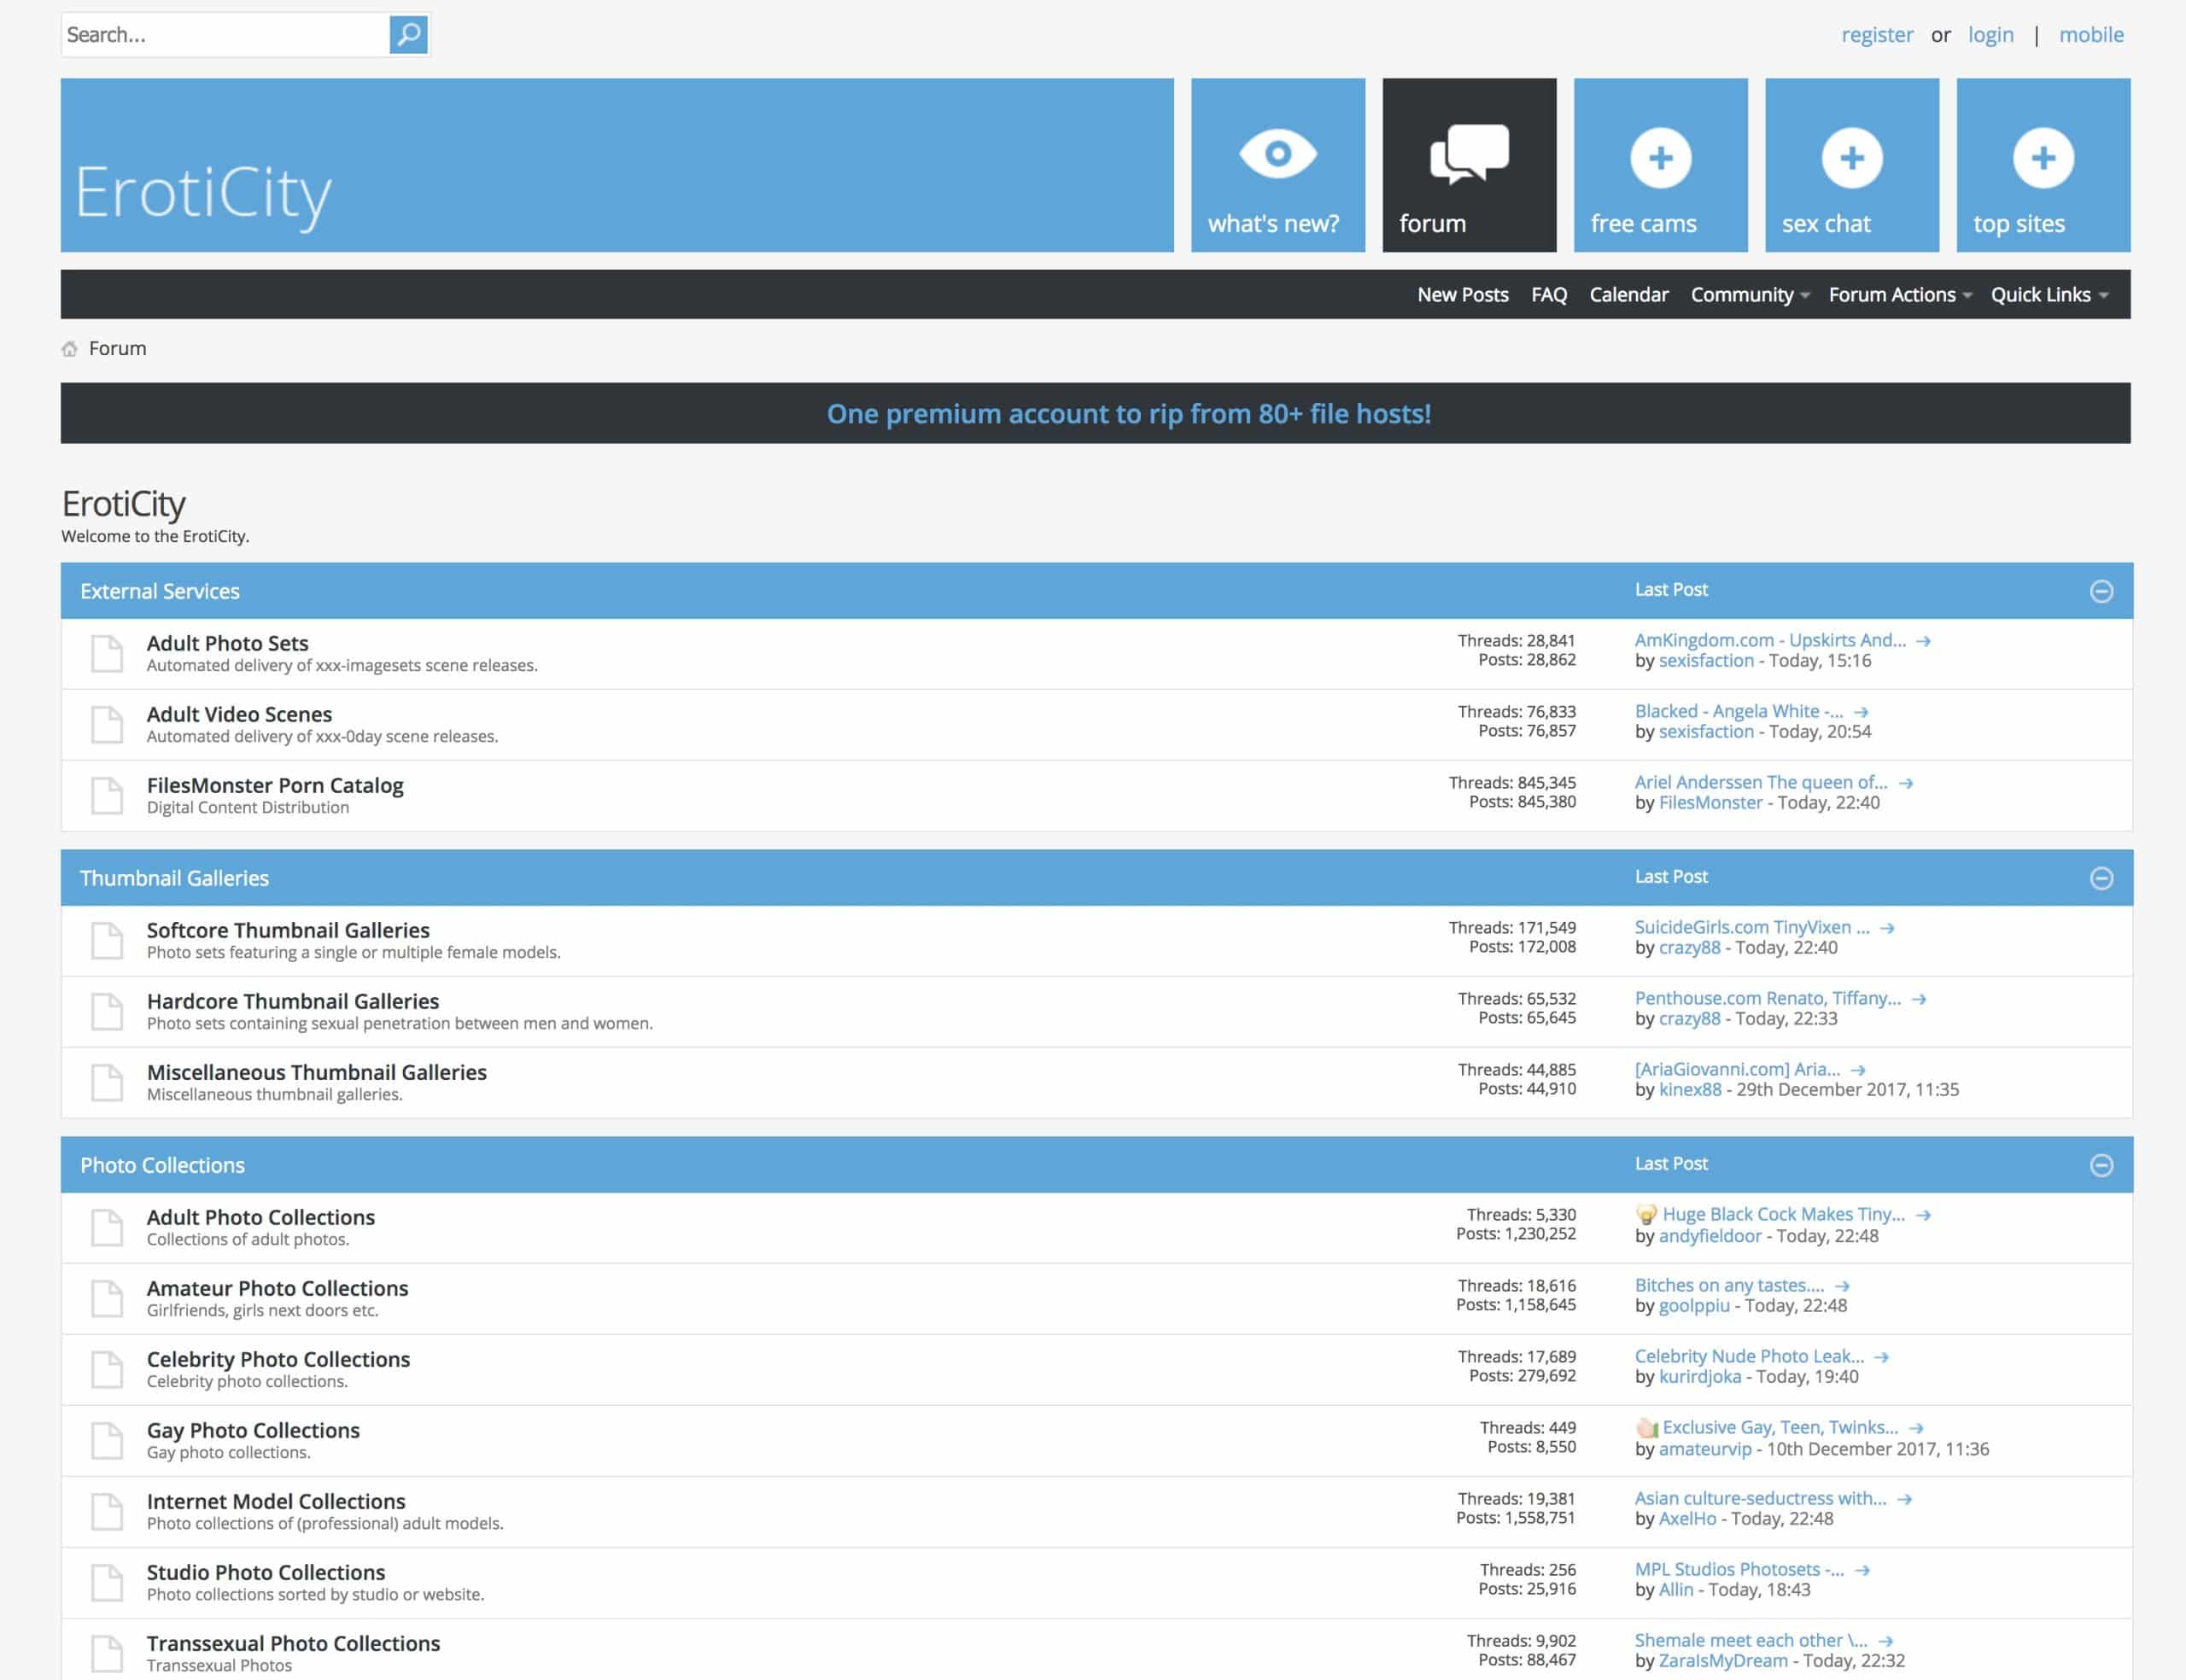This screenshot has height=1680, width=2186.
Task: Click the home icon in breadcrumb
Action: pos(69,349)
